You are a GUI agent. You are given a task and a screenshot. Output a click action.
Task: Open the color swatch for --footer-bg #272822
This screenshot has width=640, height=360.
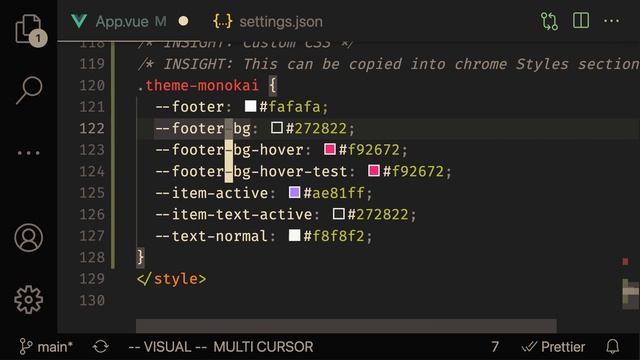click(x=277, y=128)
